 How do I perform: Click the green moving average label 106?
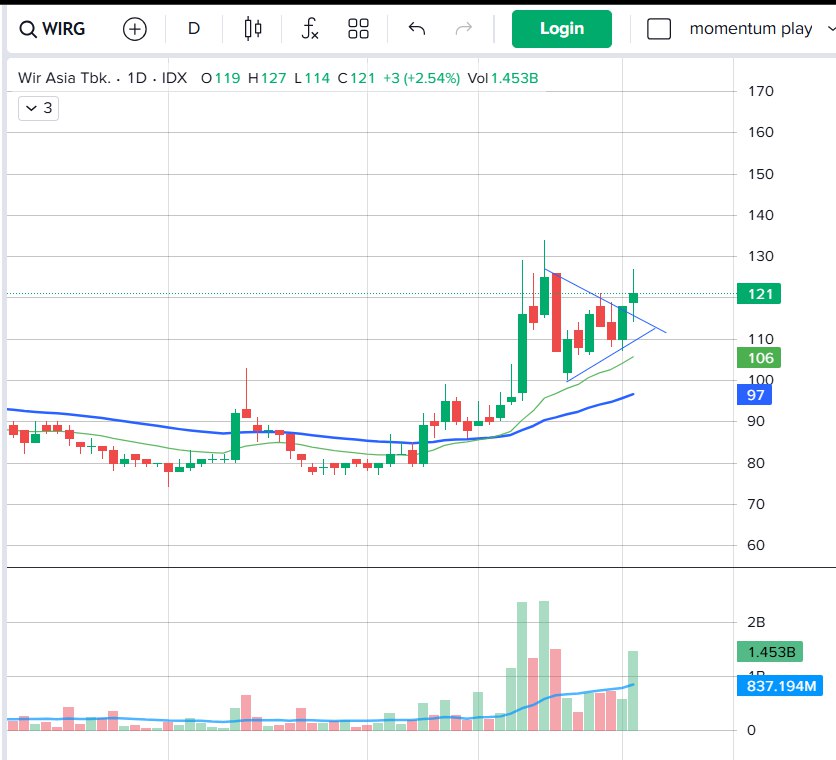759,358
